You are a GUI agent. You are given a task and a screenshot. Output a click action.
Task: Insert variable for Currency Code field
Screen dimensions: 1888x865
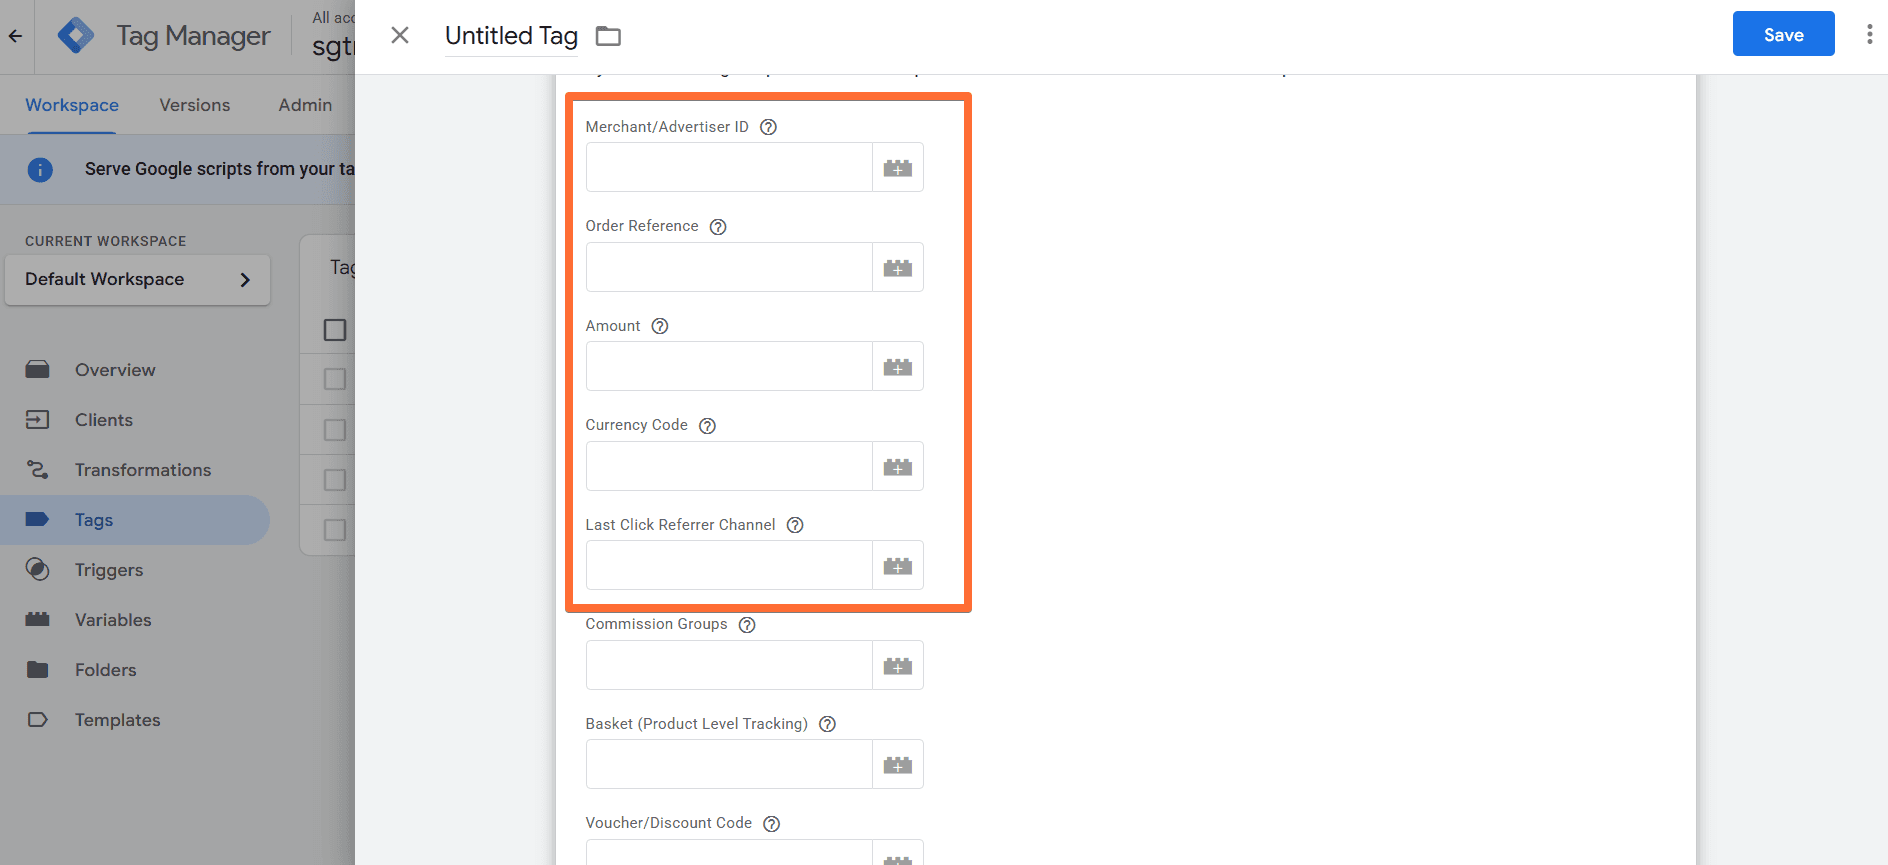coord(897,467)
